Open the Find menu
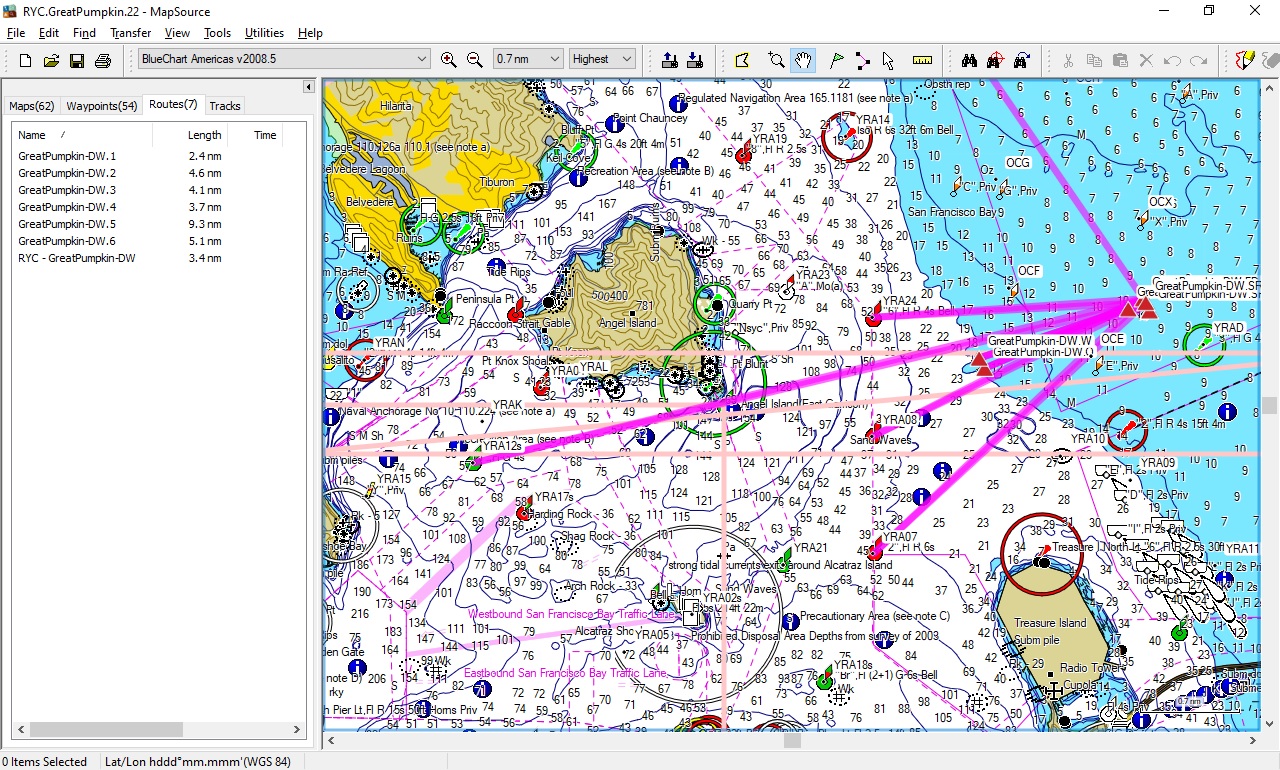1280x770 pixels. click(x=84, y=33)
